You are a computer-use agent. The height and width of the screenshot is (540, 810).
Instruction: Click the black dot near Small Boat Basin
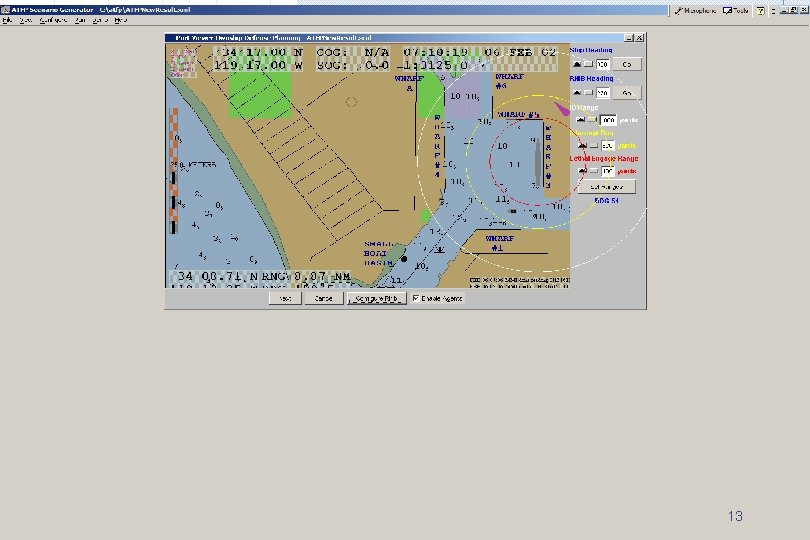point(404,259)
